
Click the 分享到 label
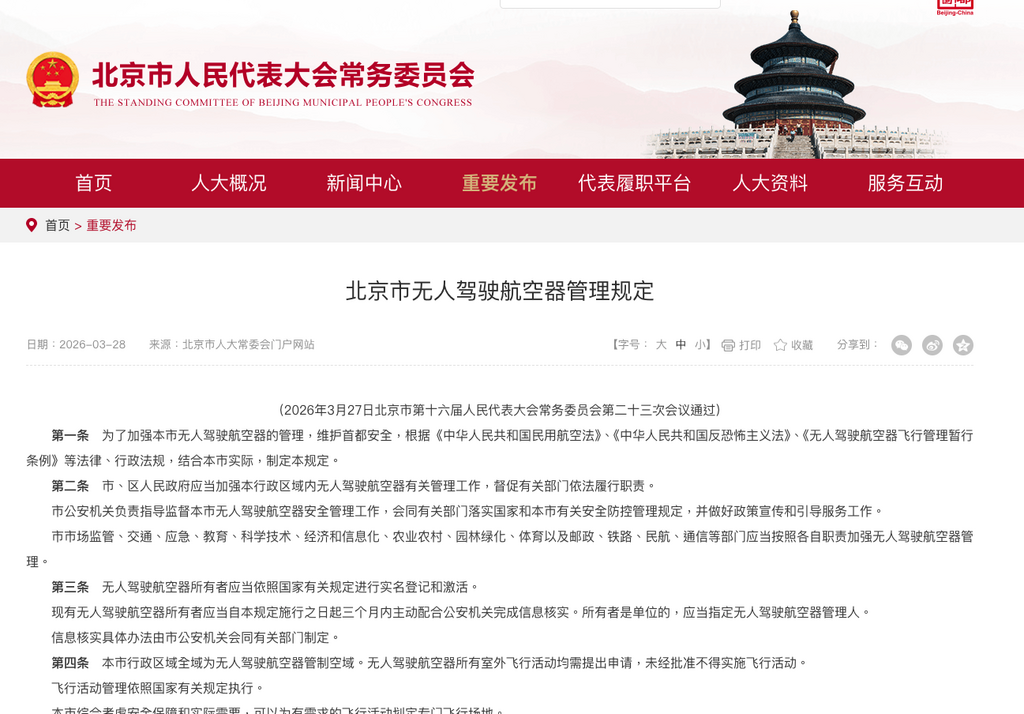(x=857, y=344)
